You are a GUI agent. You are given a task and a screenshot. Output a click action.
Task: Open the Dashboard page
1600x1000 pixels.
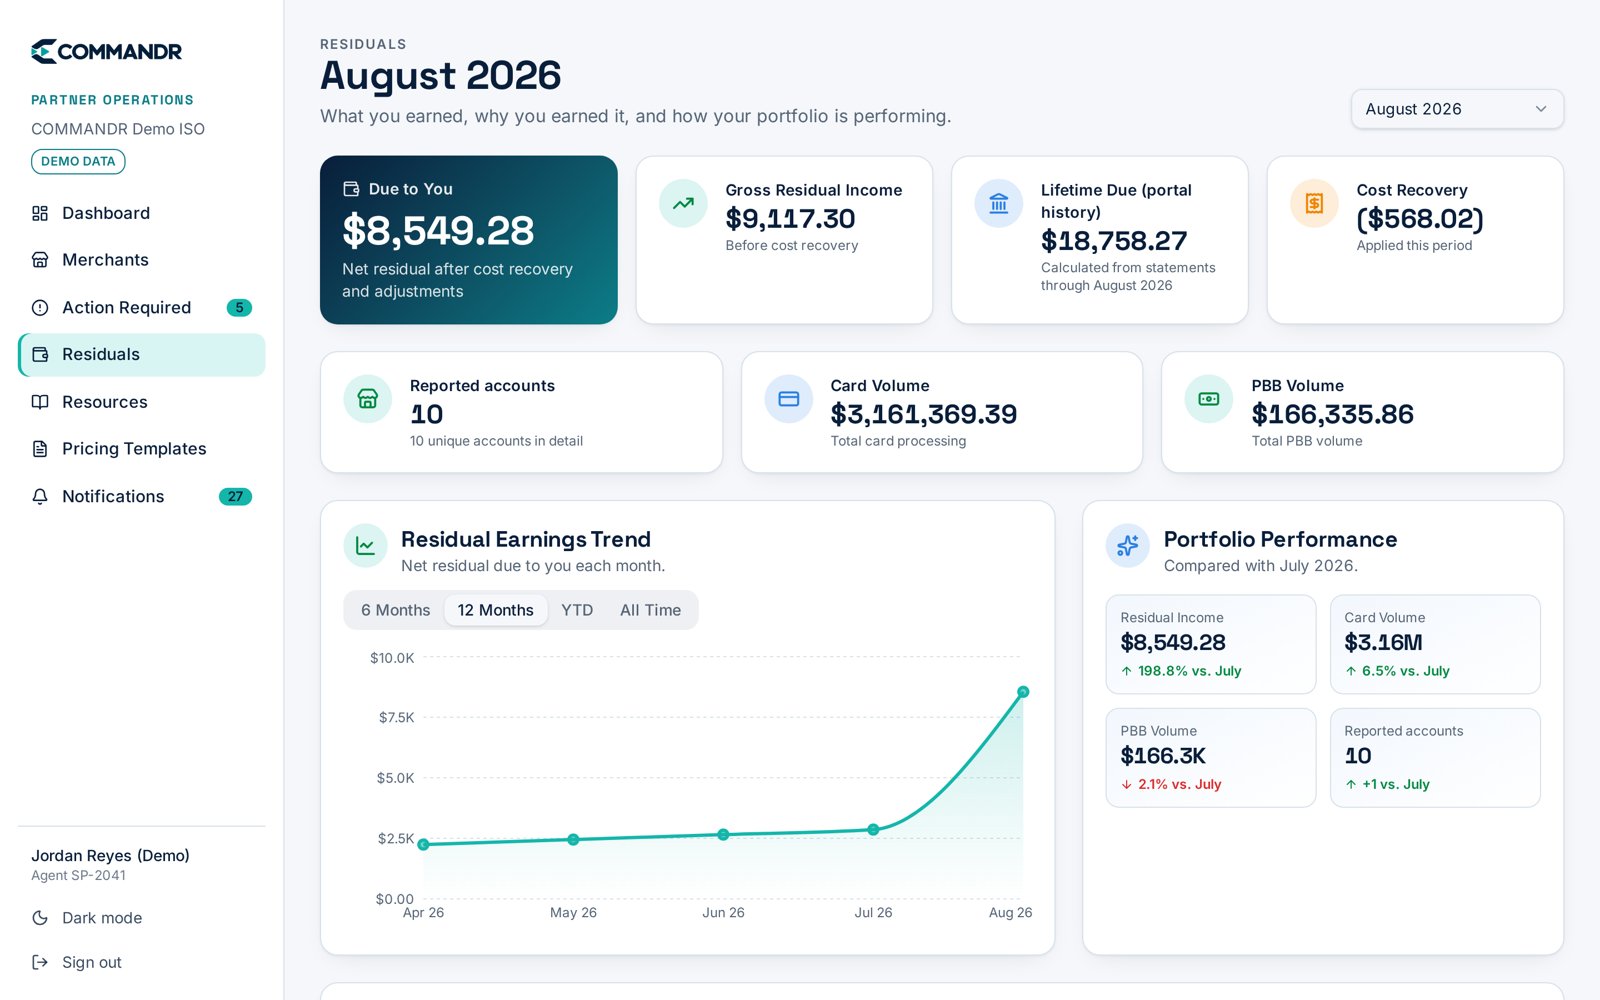click(141, 213)
